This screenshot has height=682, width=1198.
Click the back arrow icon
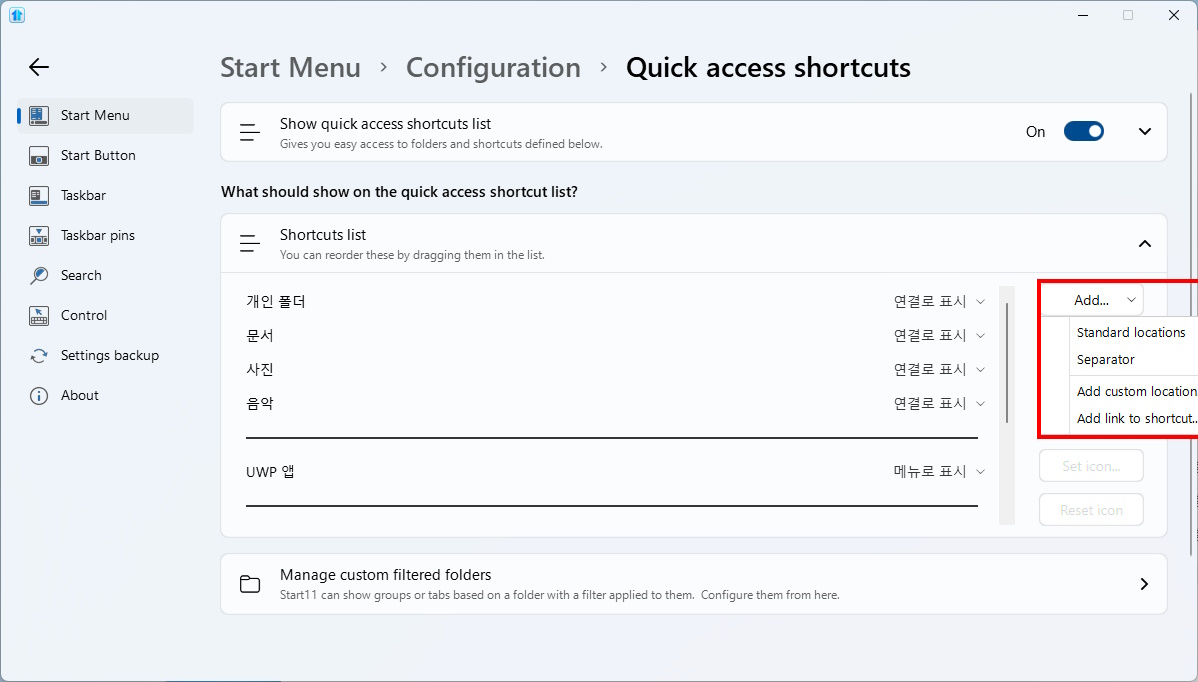pos(38,67)
